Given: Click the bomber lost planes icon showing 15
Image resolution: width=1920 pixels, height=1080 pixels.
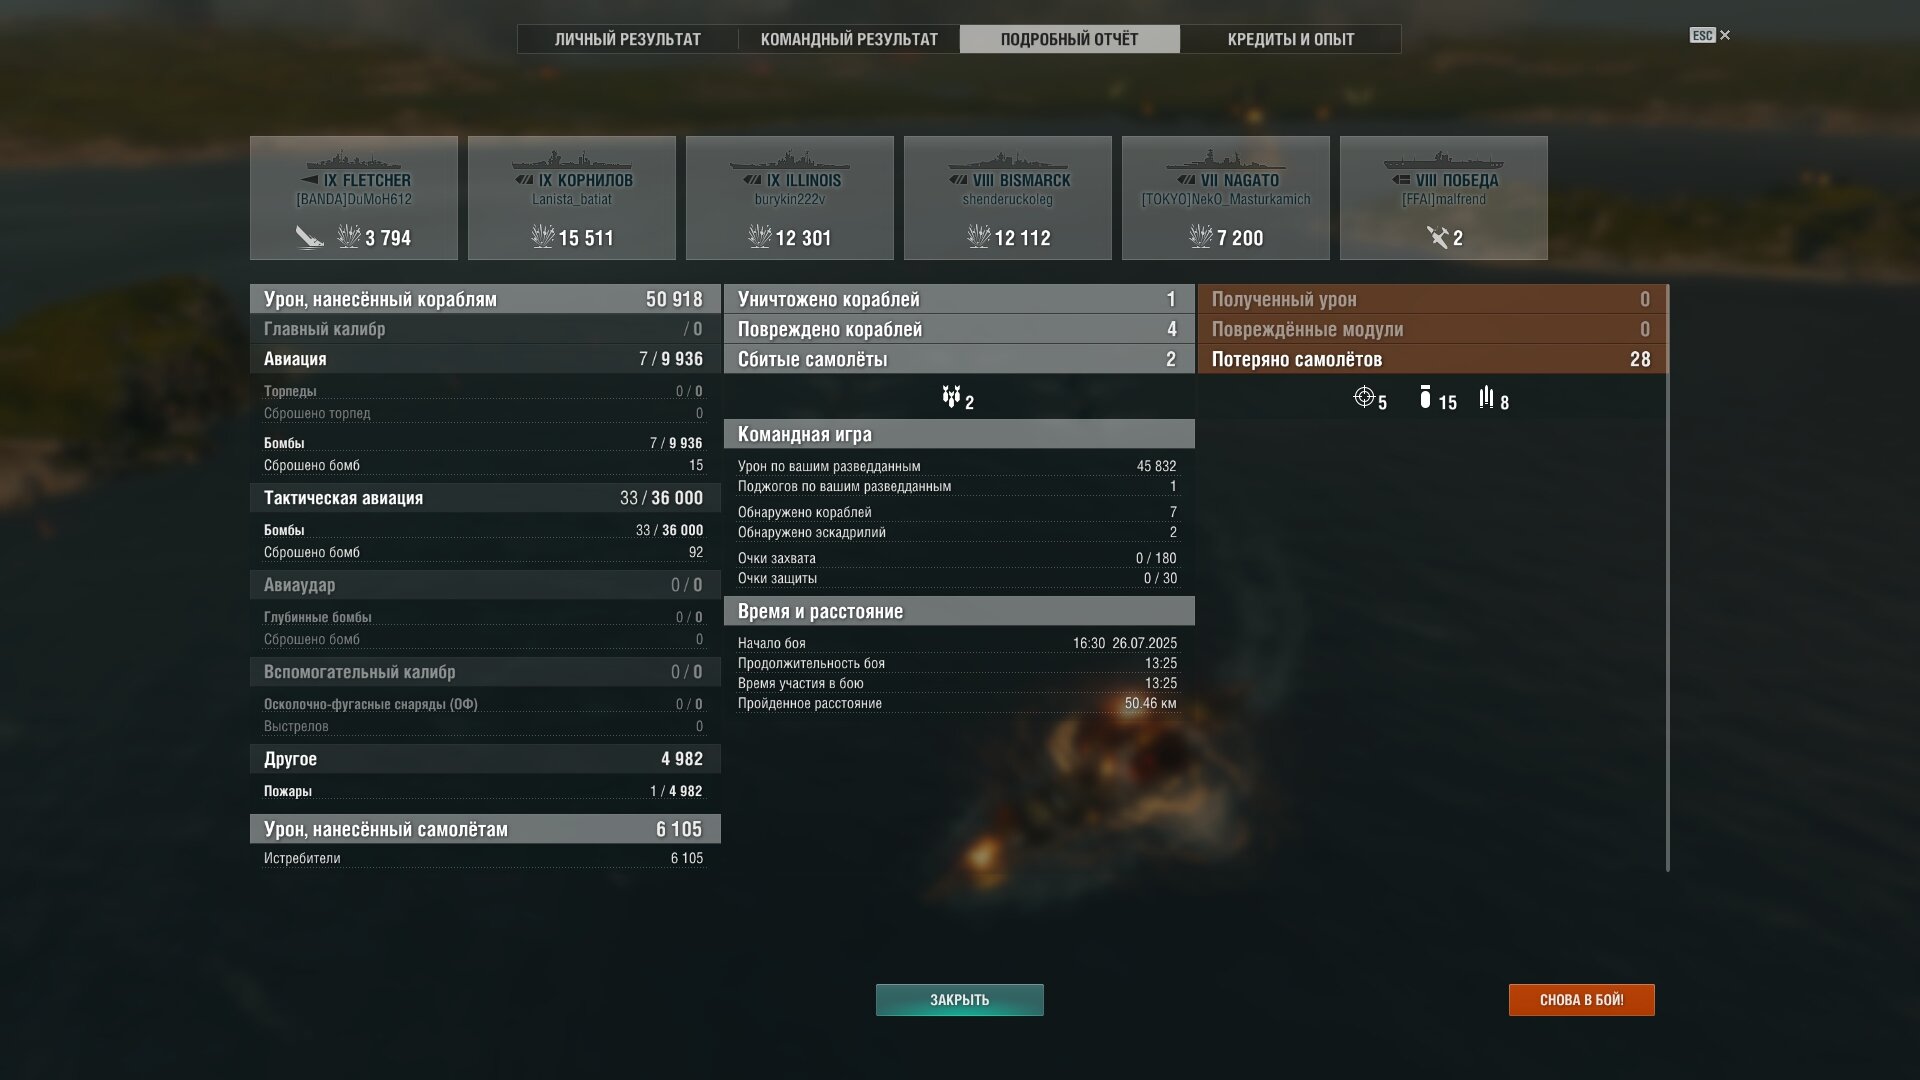Looking at the screenshot, I should click(x=1425, y=397).
